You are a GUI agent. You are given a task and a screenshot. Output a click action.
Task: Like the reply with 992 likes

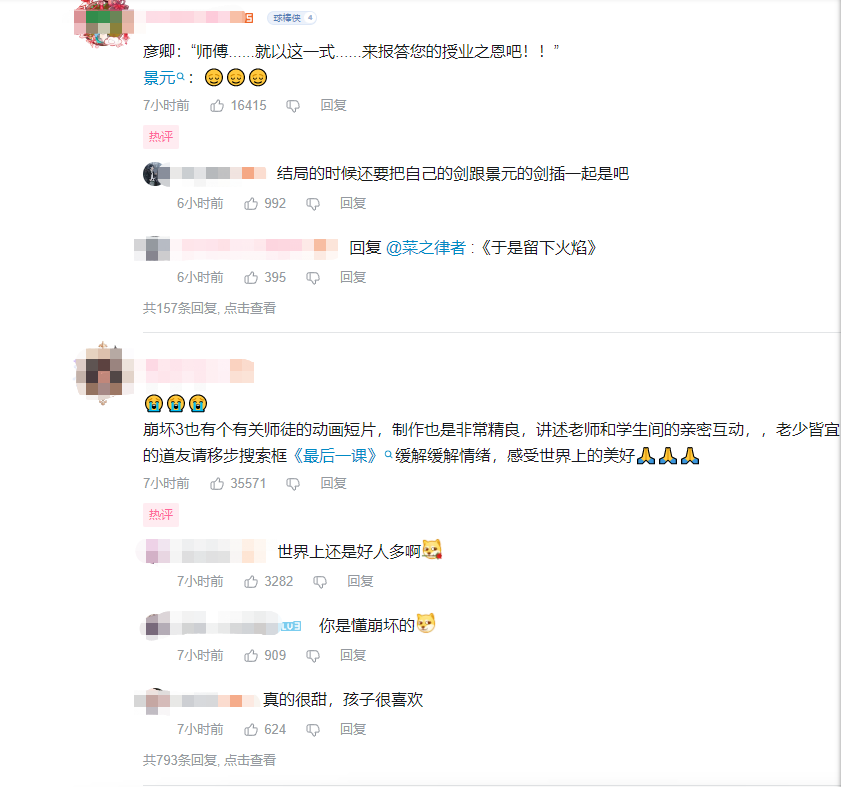[x=251, y=204]
